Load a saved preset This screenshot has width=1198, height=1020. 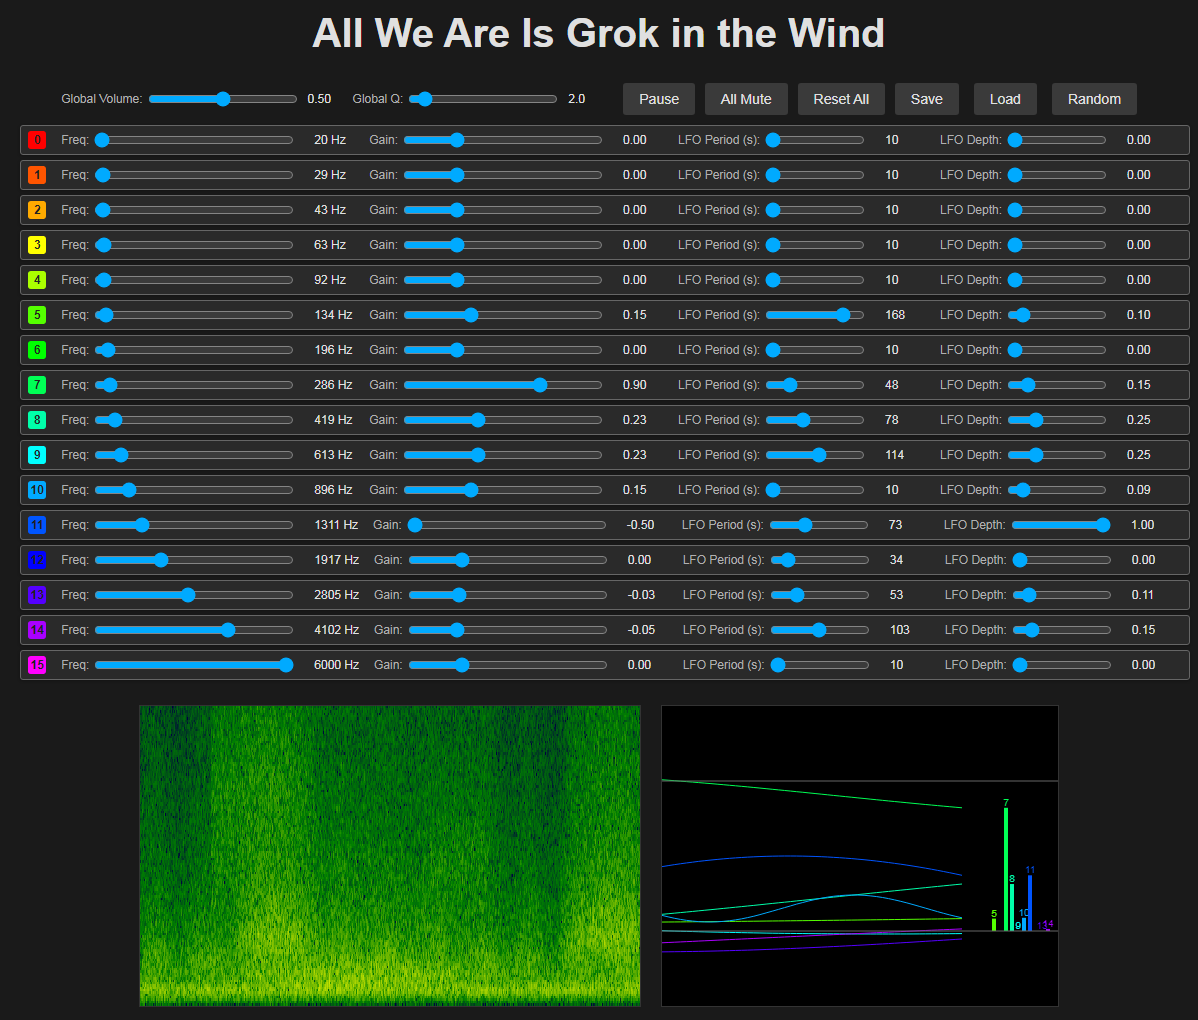pyautogui.click(x=1005, y=99)
